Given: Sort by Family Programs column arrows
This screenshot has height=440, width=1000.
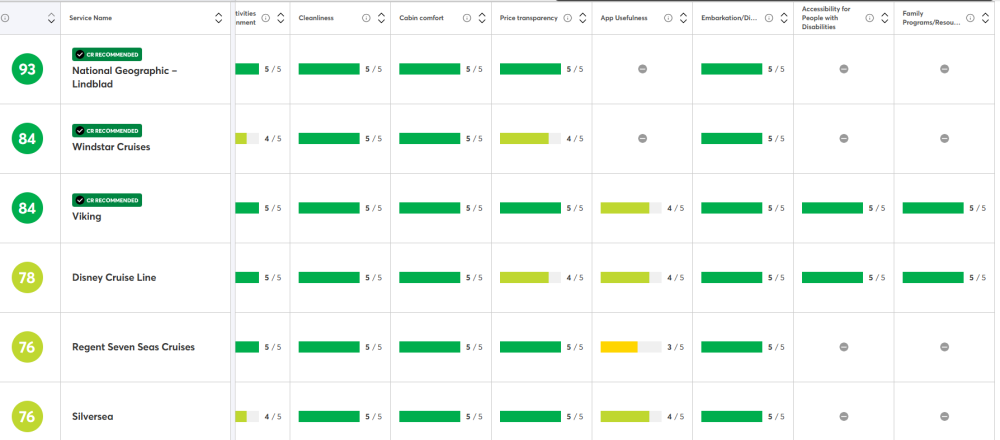Looking at the screenshot, I should (x=985, y=18).
